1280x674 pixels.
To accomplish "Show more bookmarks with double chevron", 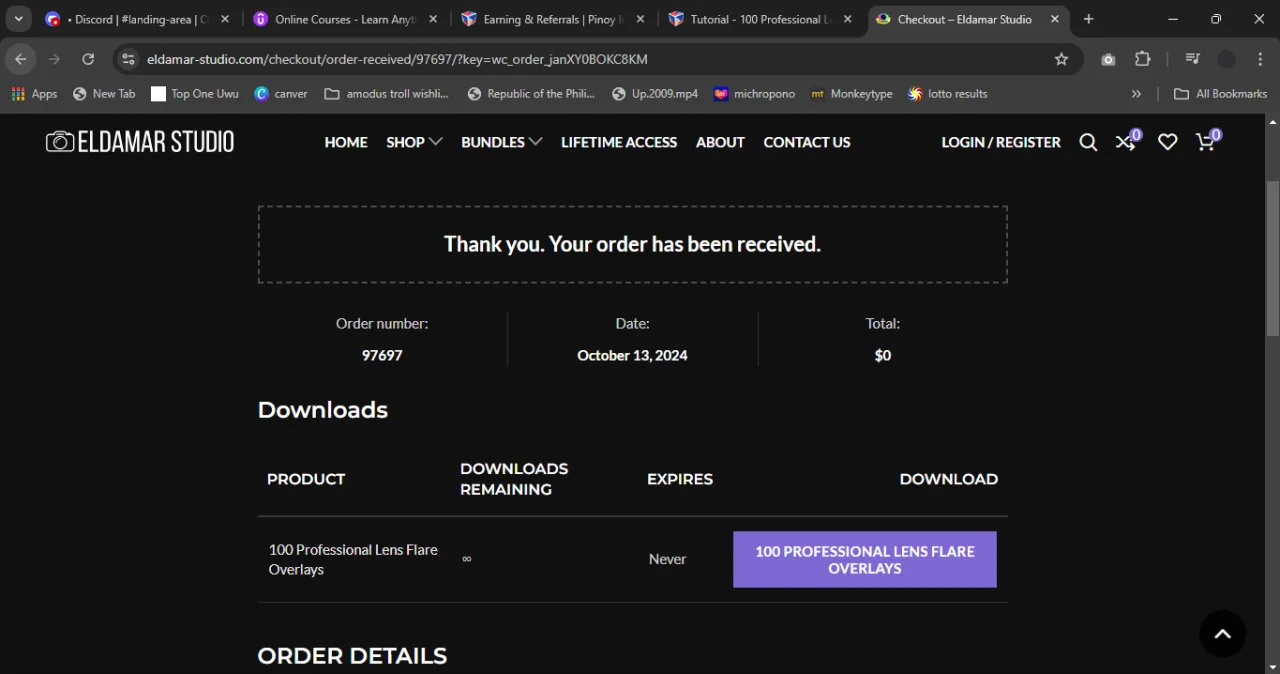I will tap(1136, 94).
